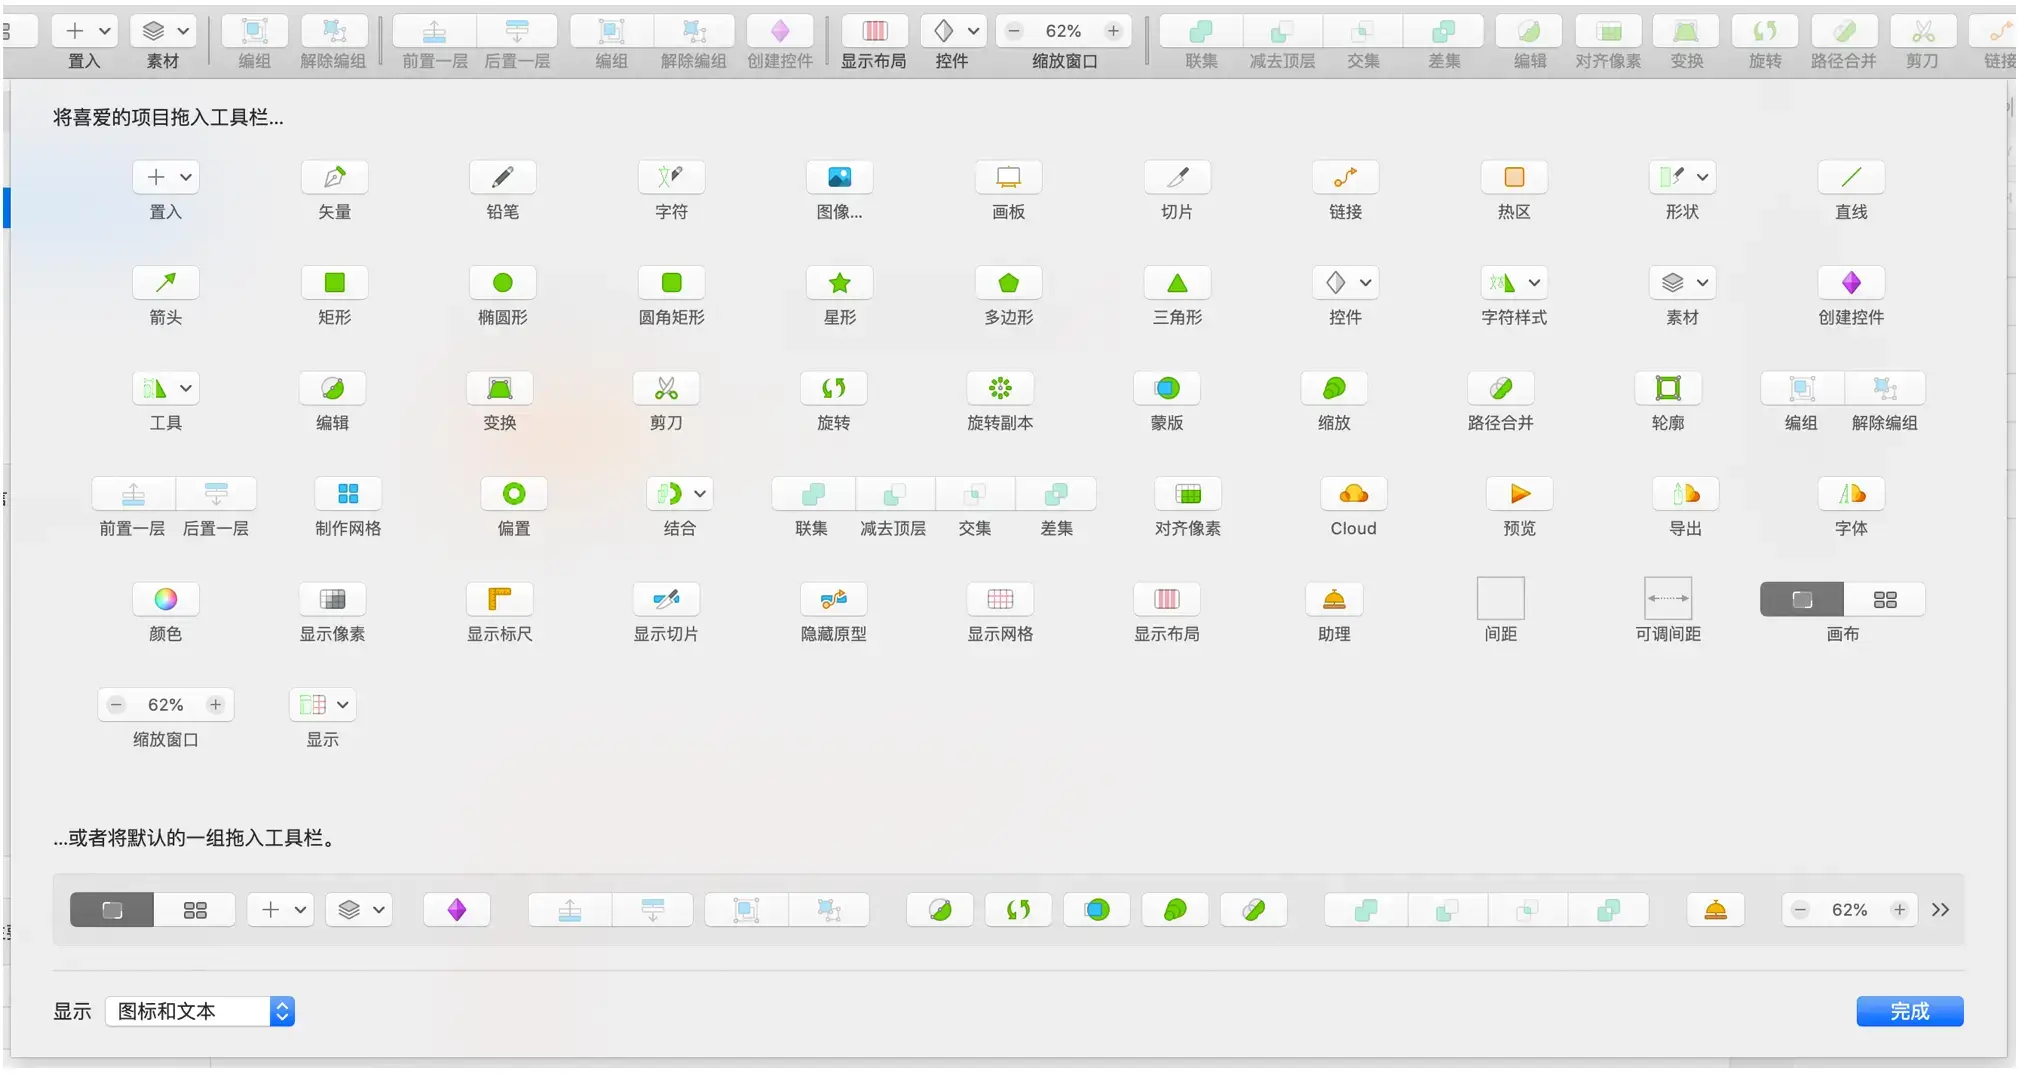Select the 制作网格 make grid icon
The height and width of the screenshot is (1076, 2028).
click(x=348, y=494)
